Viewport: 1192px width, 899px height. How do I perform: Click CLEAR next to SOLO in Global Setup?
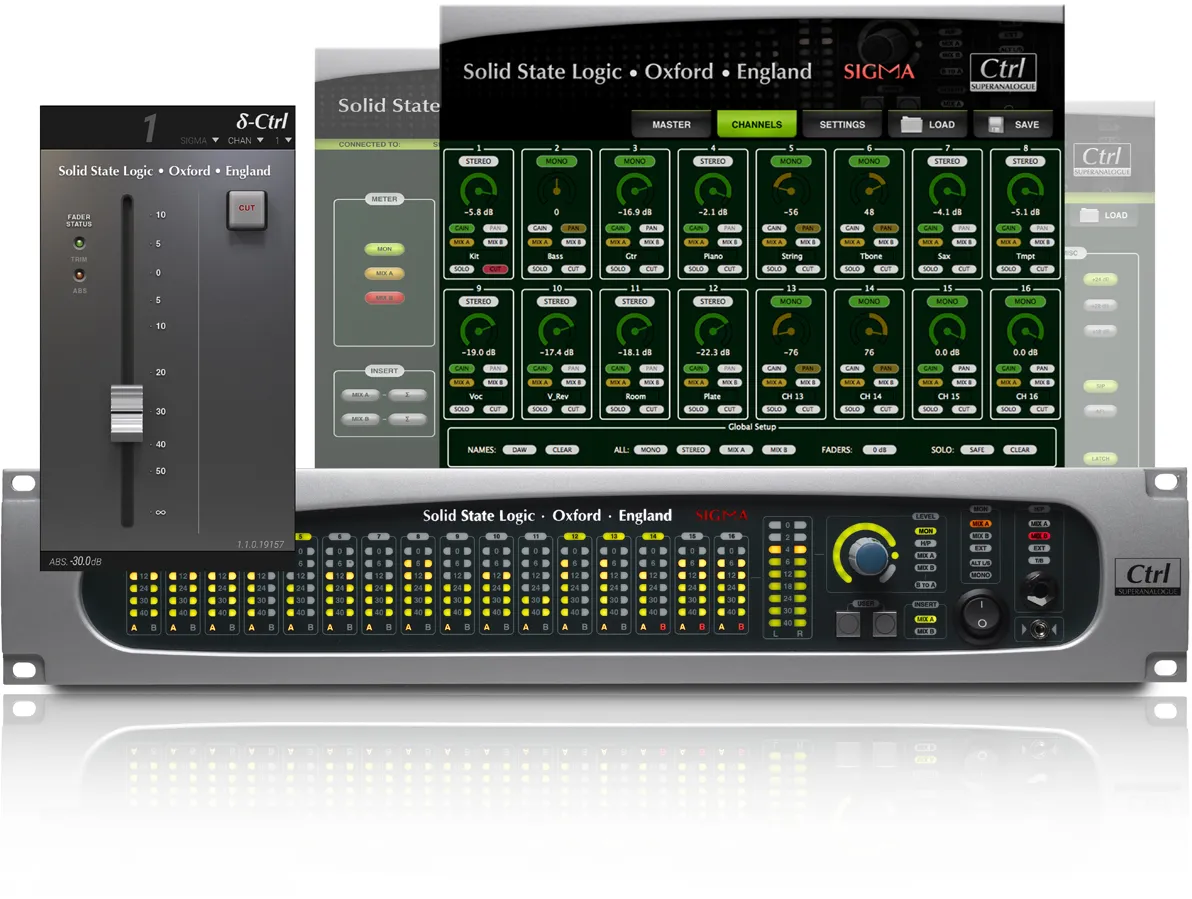point(1020,450)
